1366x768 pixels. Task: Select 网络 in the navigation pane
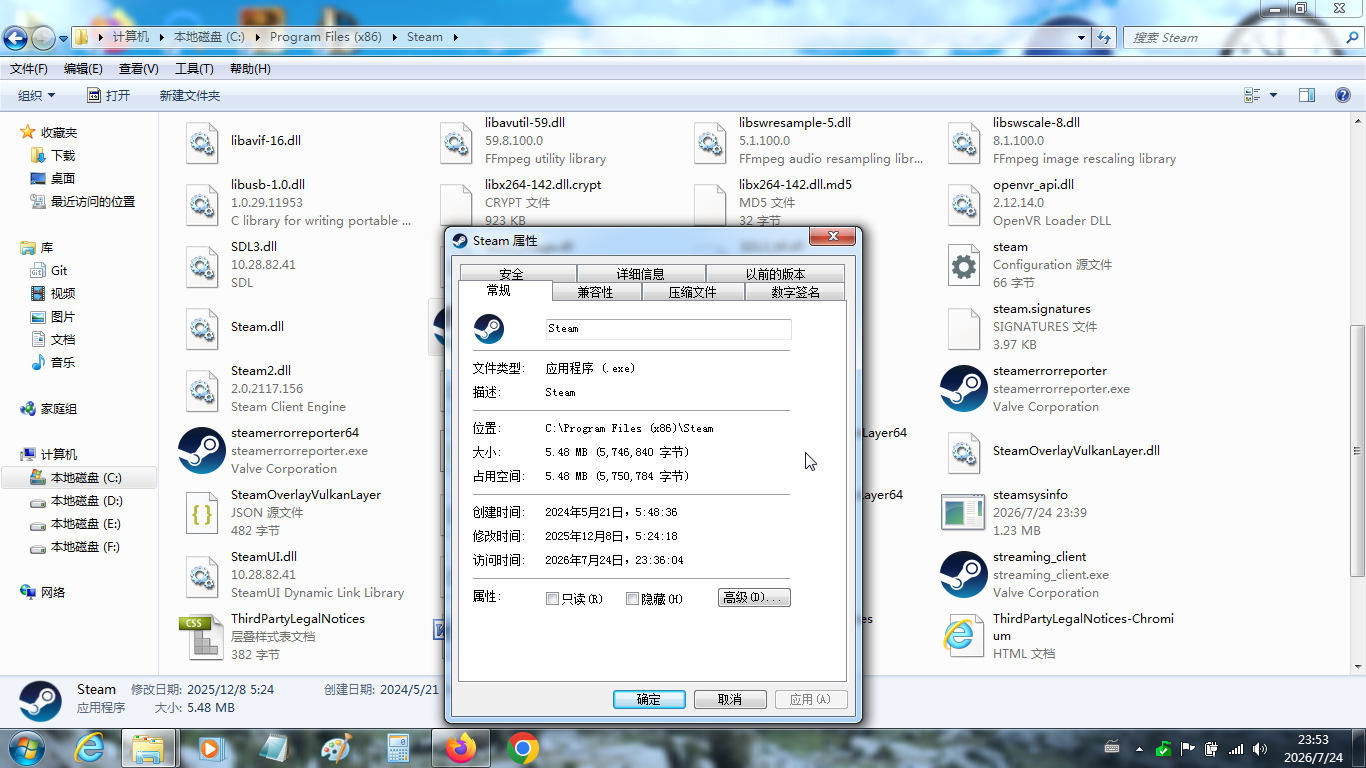click(53, 593)
